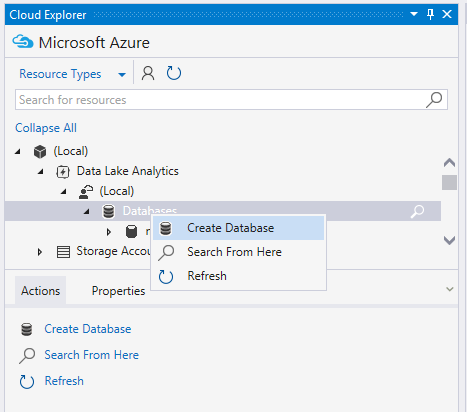Click the database icon in the Actions list
467x412 pixels.
(x=27, y=329)
